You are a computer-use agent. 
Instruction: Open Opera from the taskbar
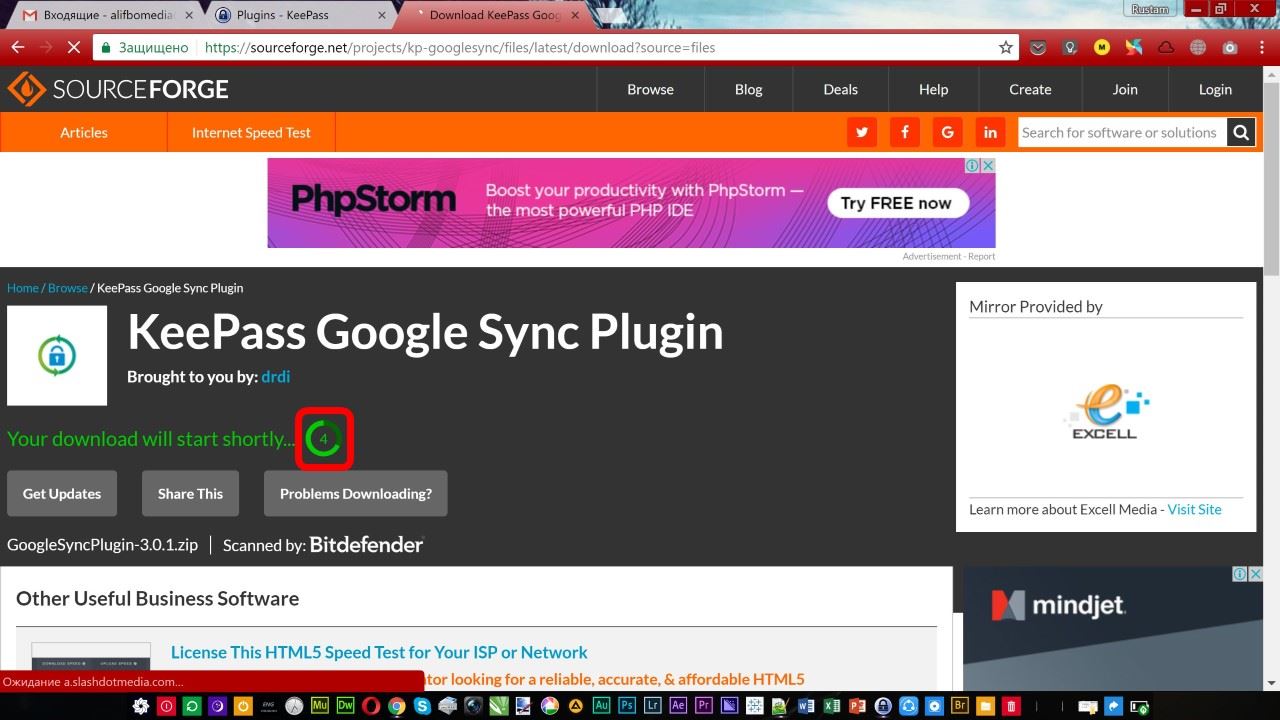tap(371, 706)
